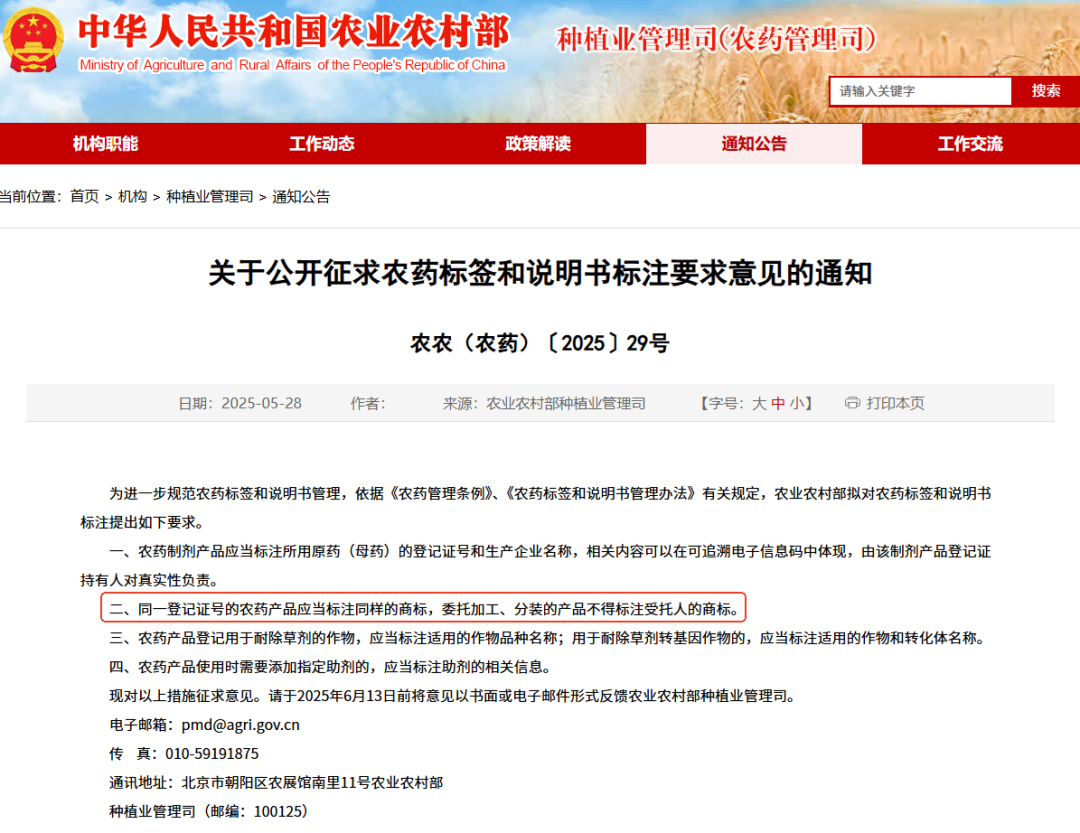Click the 搜索 search button
Viewport: 1080px width, 833px height.
tap(1045, 90)
